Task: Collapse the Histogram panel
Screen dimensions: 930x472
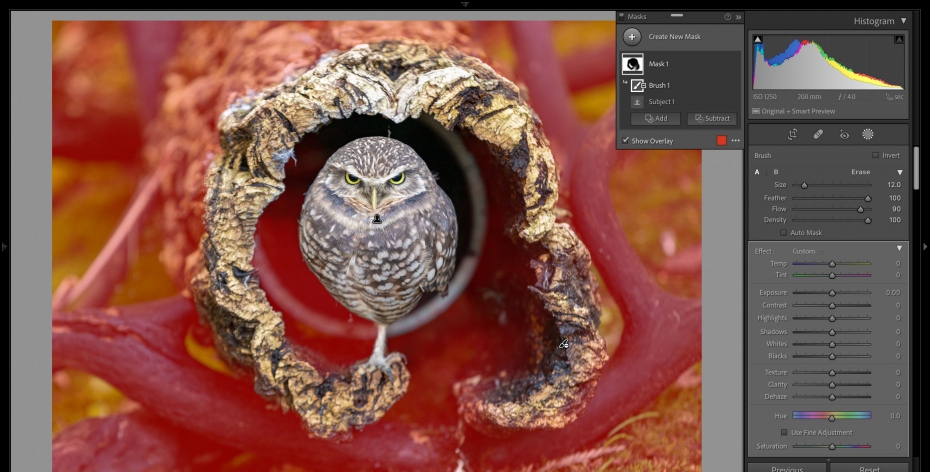Action: coord(903,21)
